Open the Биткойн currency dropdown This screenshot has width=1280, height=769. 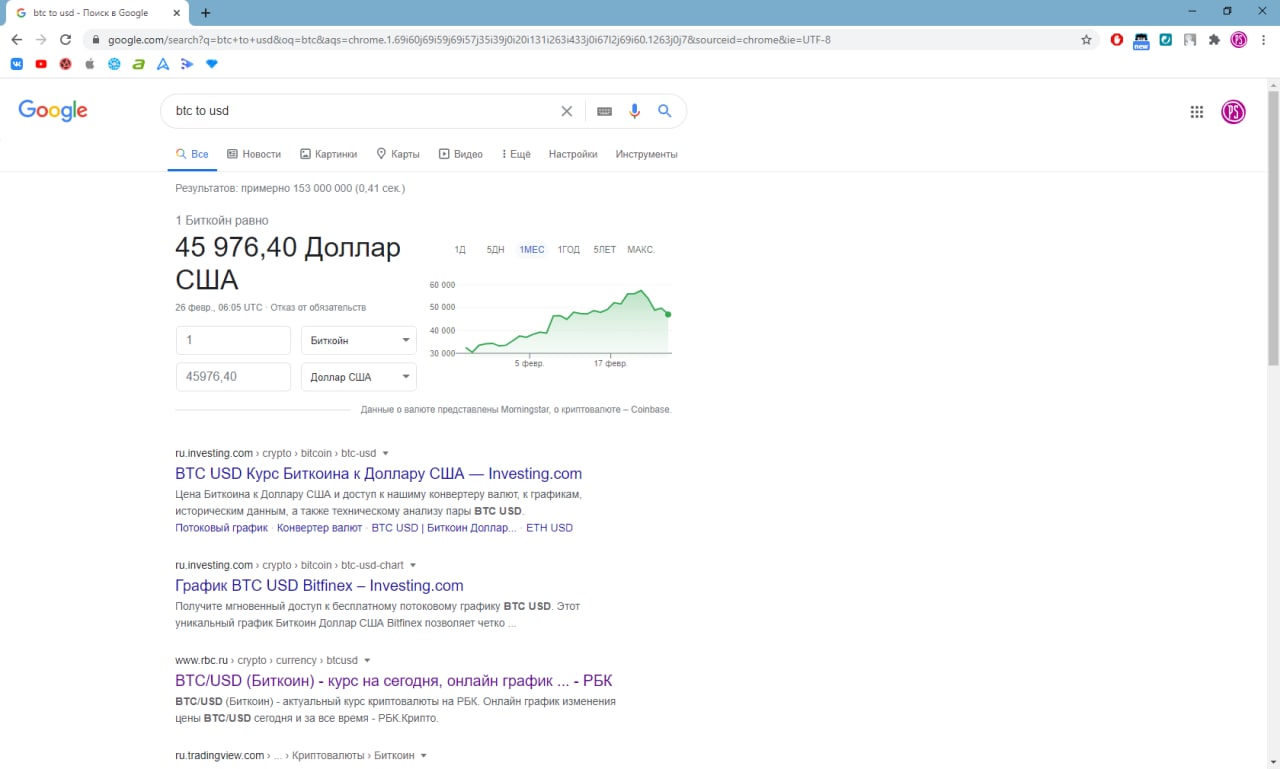click(359, 340)
